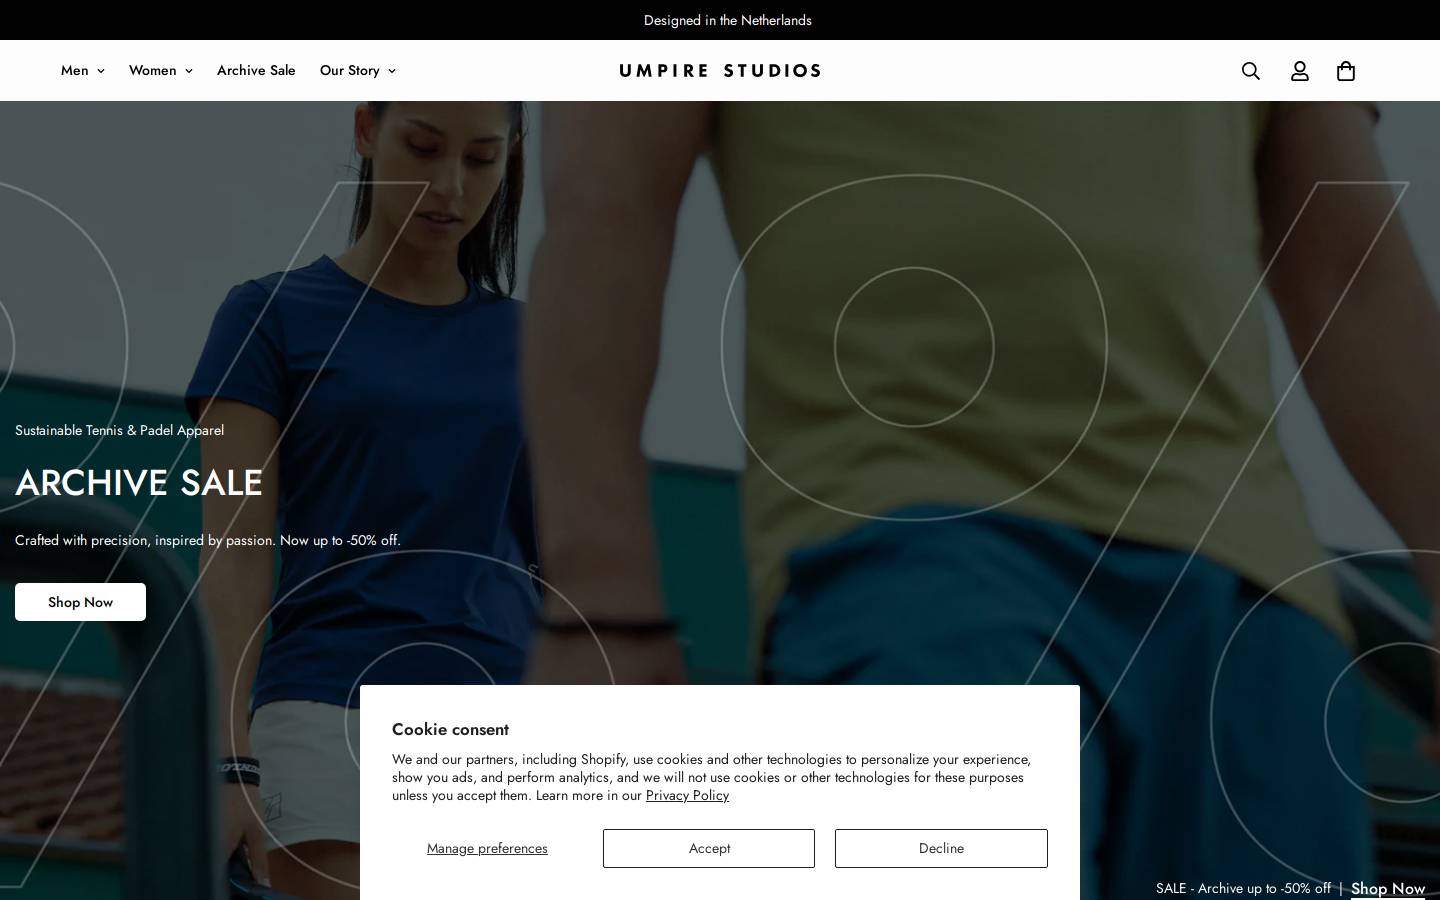Open the Our Story navigation item
Viewport: 1440px width, 900px height.
click(x=350, y=70)
